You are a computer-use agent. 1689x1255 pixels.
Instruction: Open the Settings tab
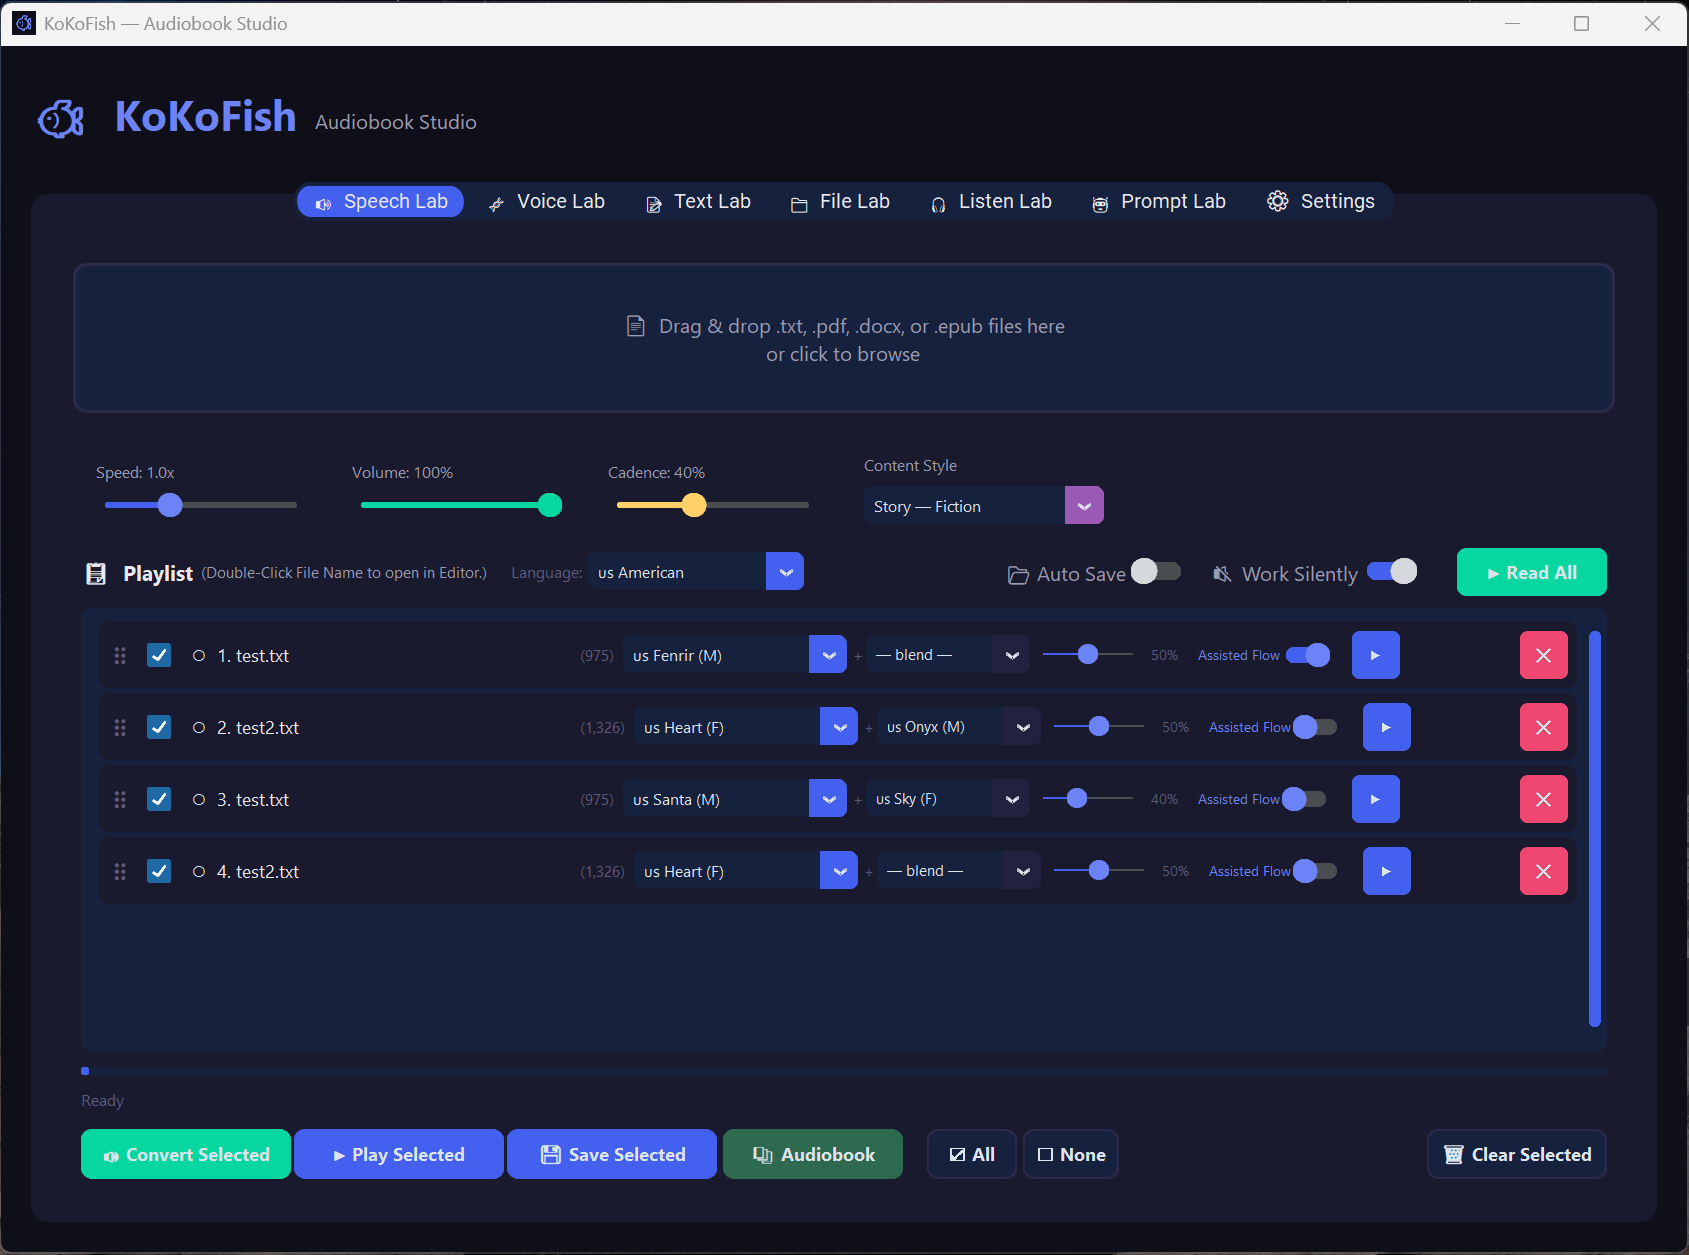pos(1321,201)
